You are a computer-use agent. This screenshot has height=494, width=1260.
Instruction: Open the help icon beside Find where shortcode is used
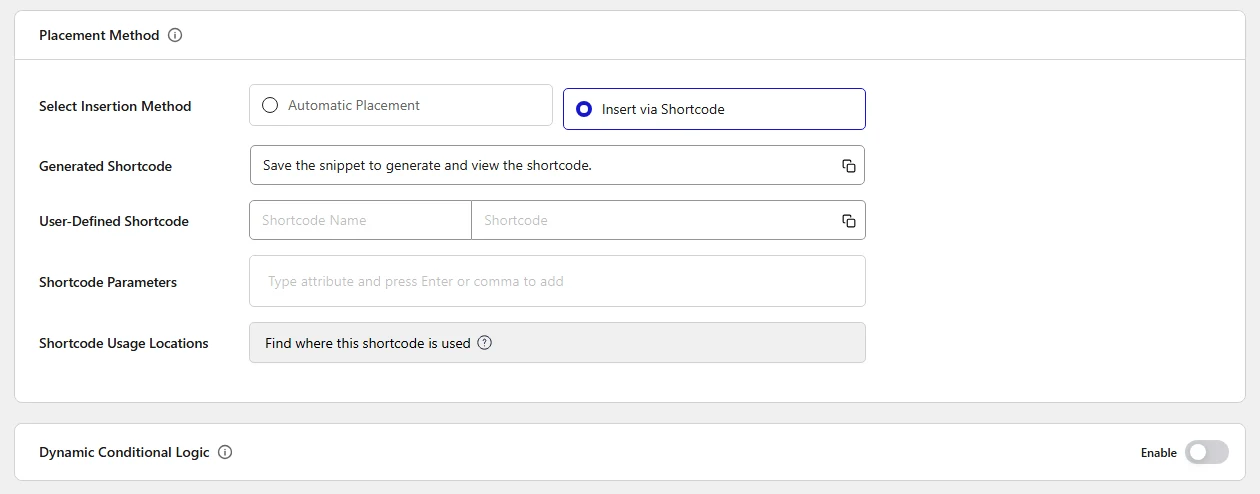tap(485, 343)
